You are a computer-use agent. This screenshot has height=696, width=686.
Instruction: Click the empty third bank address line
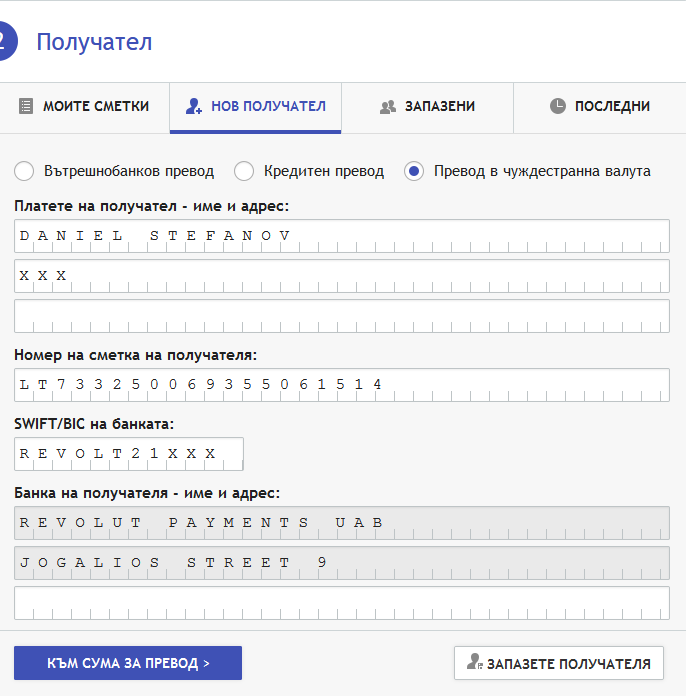point(342,603)
